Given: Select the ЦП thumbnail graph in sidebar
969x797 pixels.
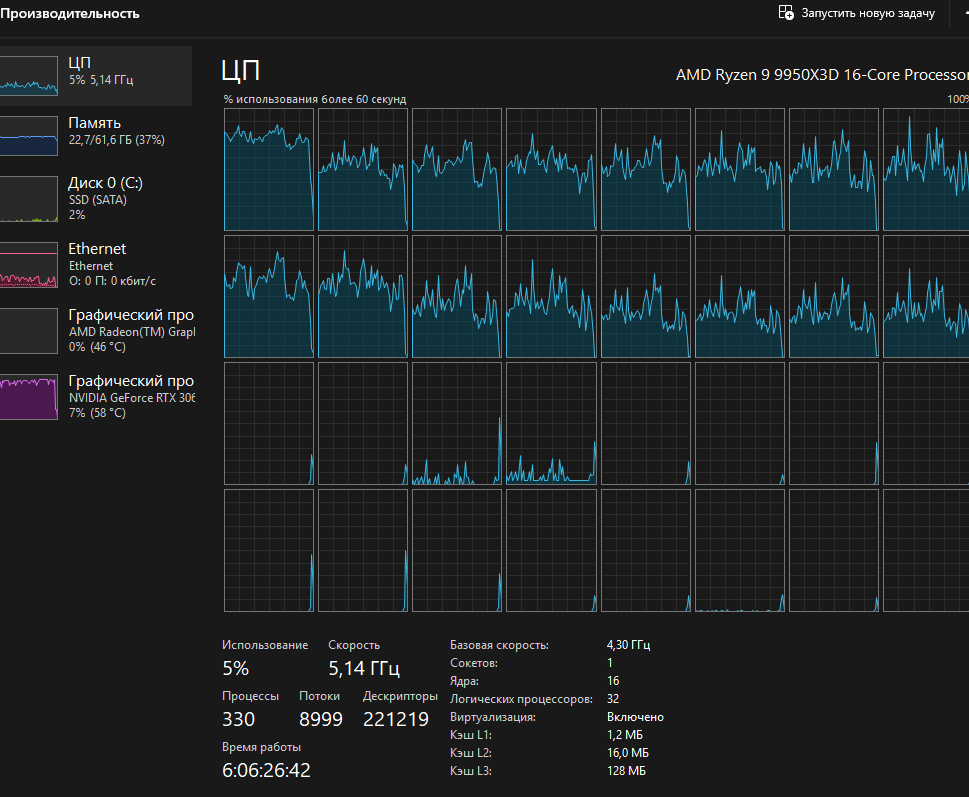Looking at the screenshot, I should point(28,76).
